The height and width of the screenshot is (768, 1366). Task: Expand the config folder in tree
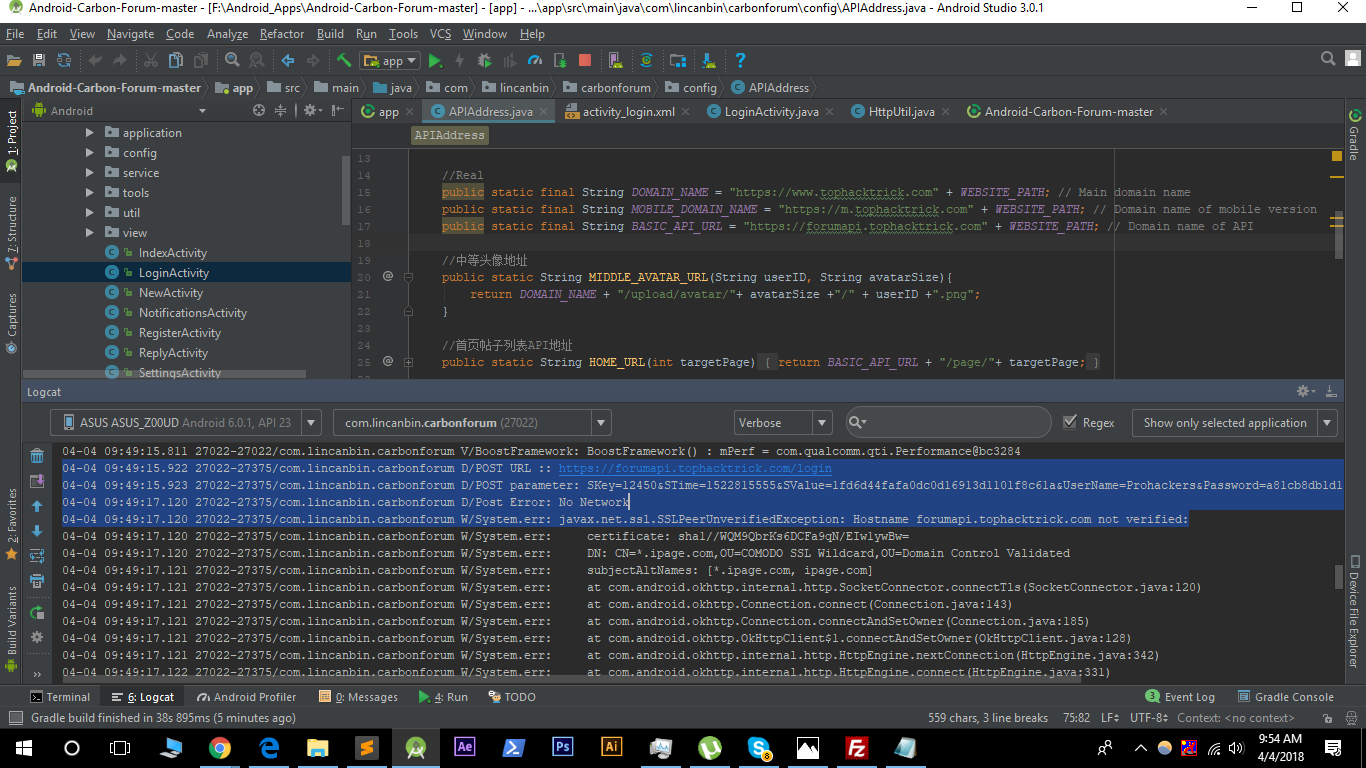(89, 153)
